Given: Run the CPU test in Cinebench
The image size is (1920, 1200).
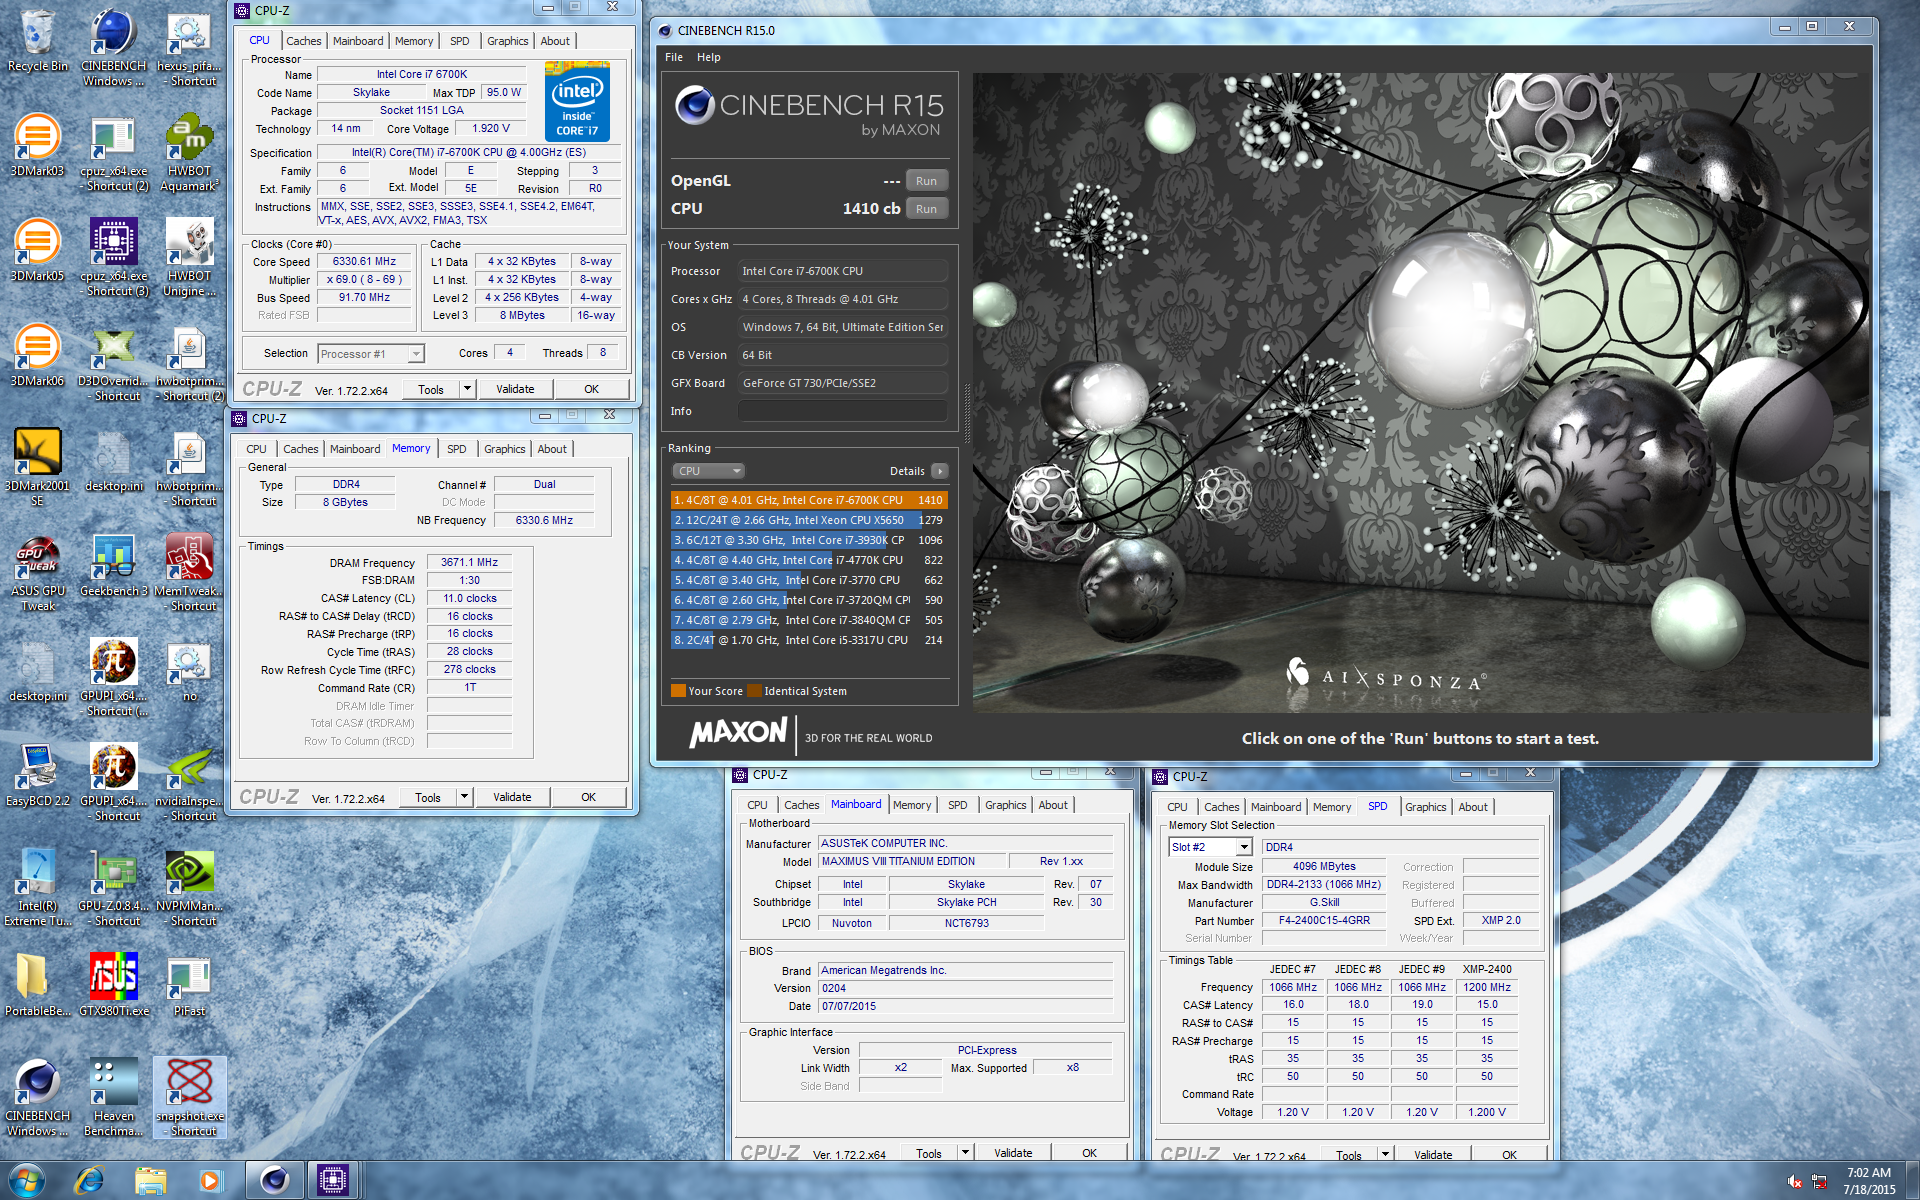Looking at the screenshot, I should pos(926,209).
